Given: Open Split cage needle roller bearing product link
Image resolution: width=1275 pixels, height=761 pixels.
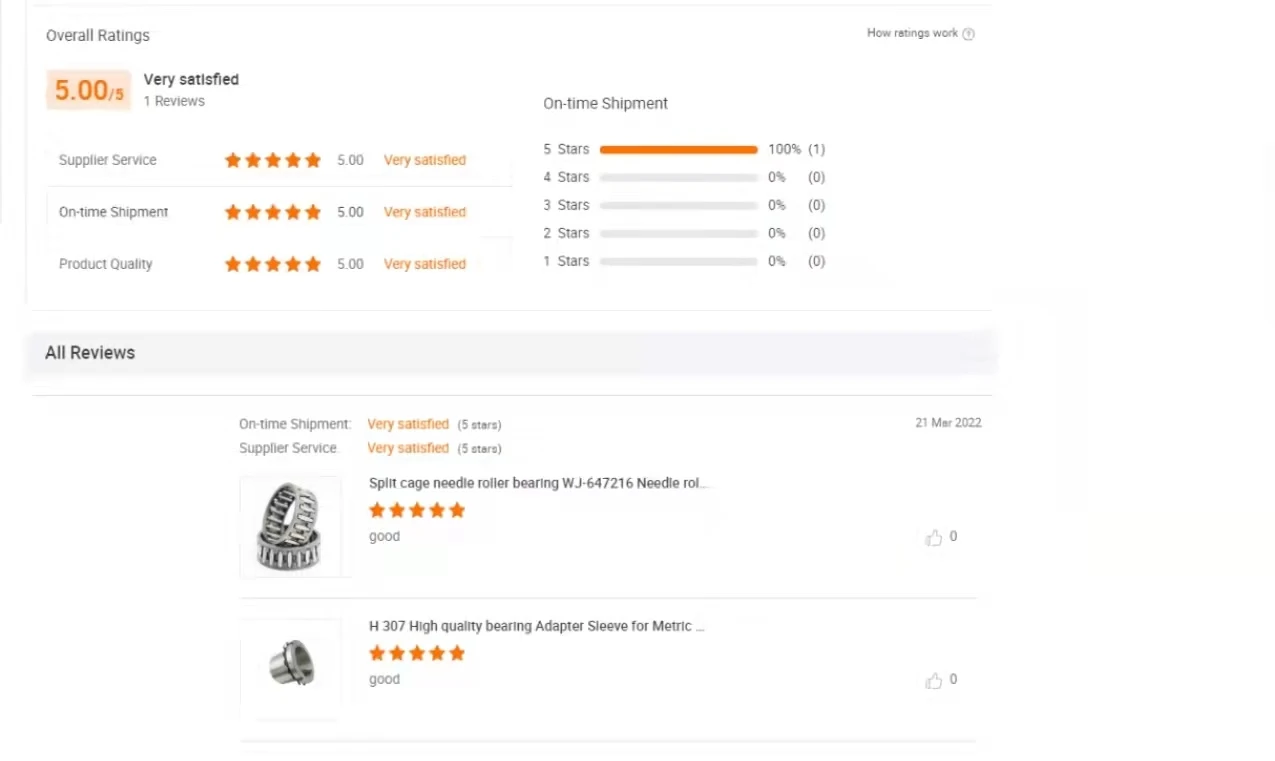Looking at the screenshot, I should coord(538,483).
